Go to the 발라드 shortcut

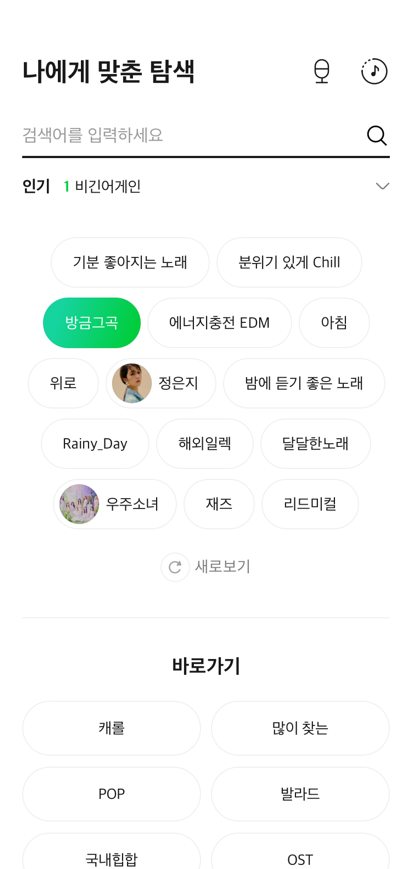301,794
